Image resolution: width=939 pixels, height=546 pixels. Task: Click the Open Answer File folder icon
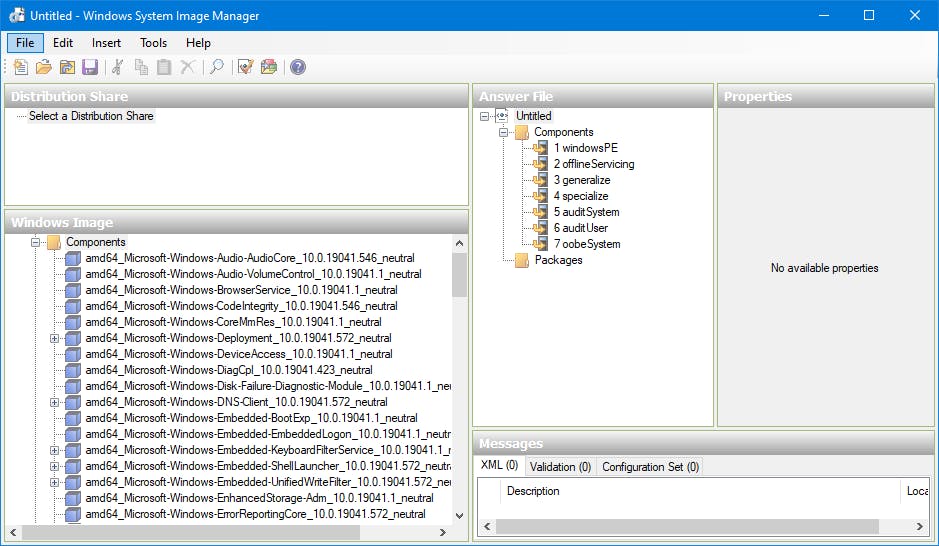click(x=43, y=67)
